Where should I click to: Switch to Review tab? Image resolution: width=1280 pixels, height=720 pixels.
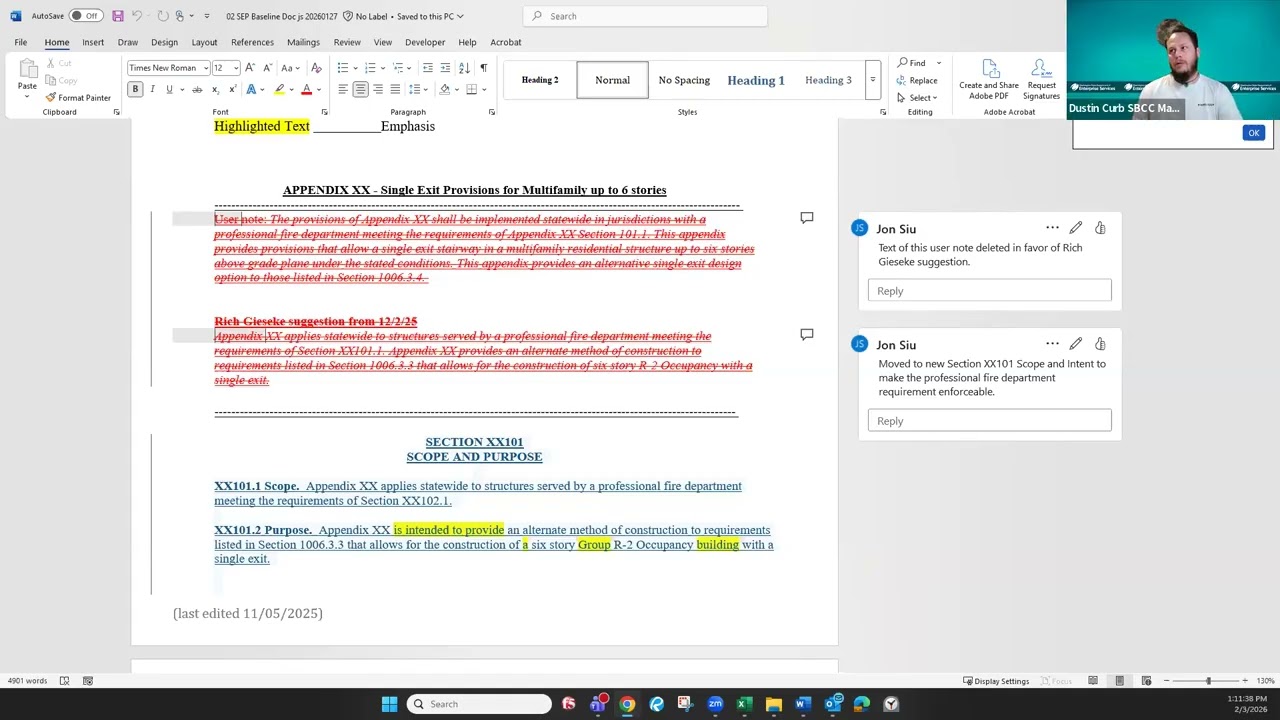click(x=347, y=42)
